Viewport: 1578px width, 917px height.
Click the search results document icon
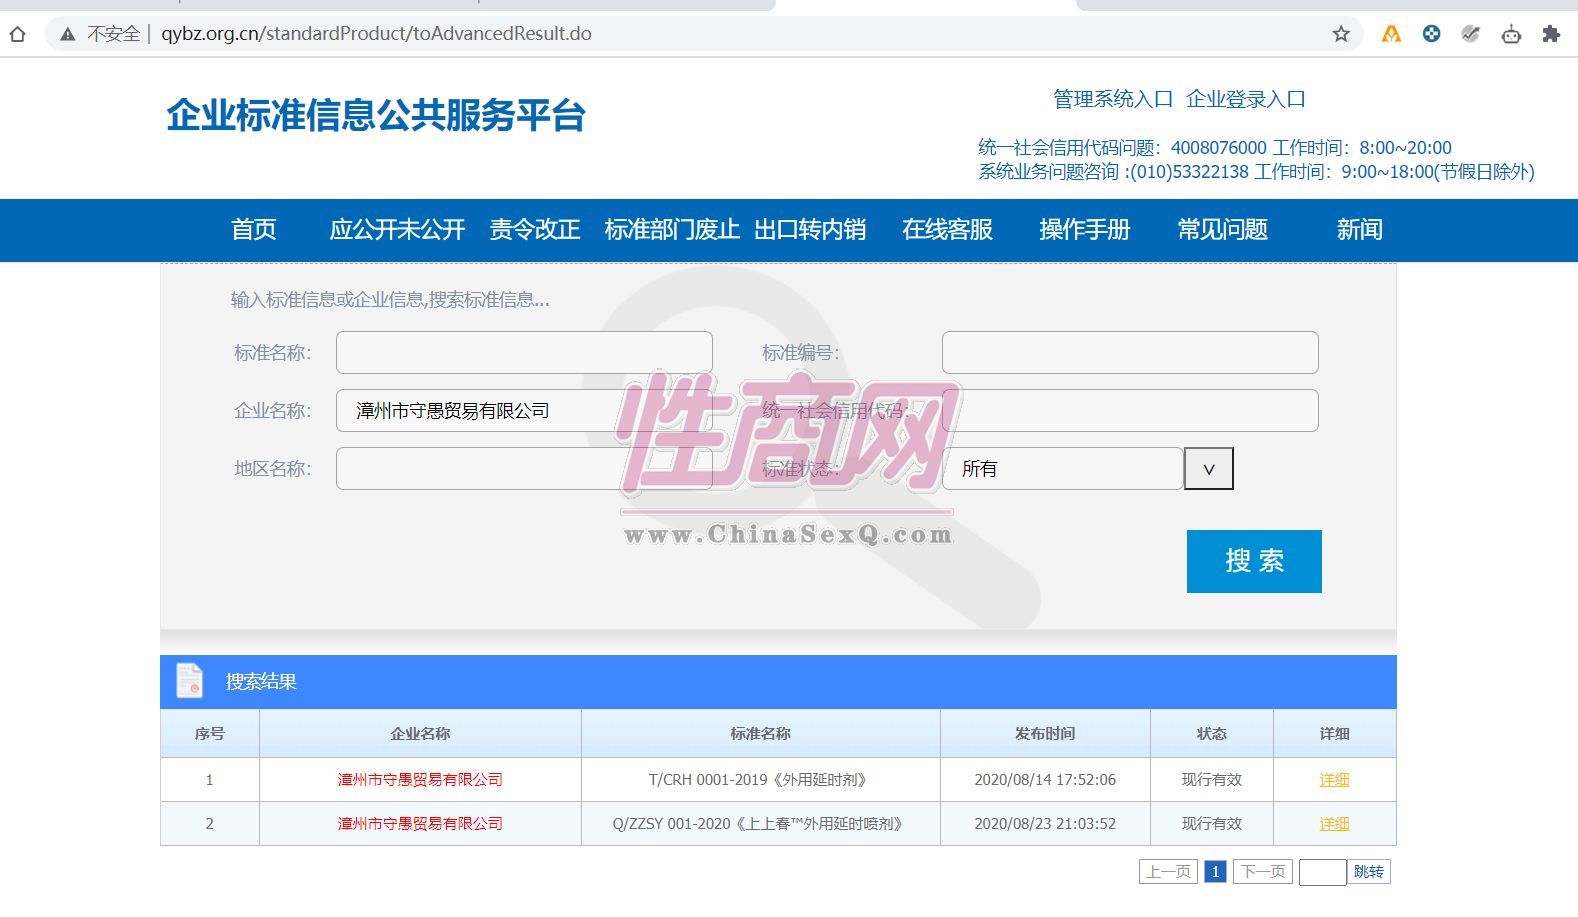(189, 681)
